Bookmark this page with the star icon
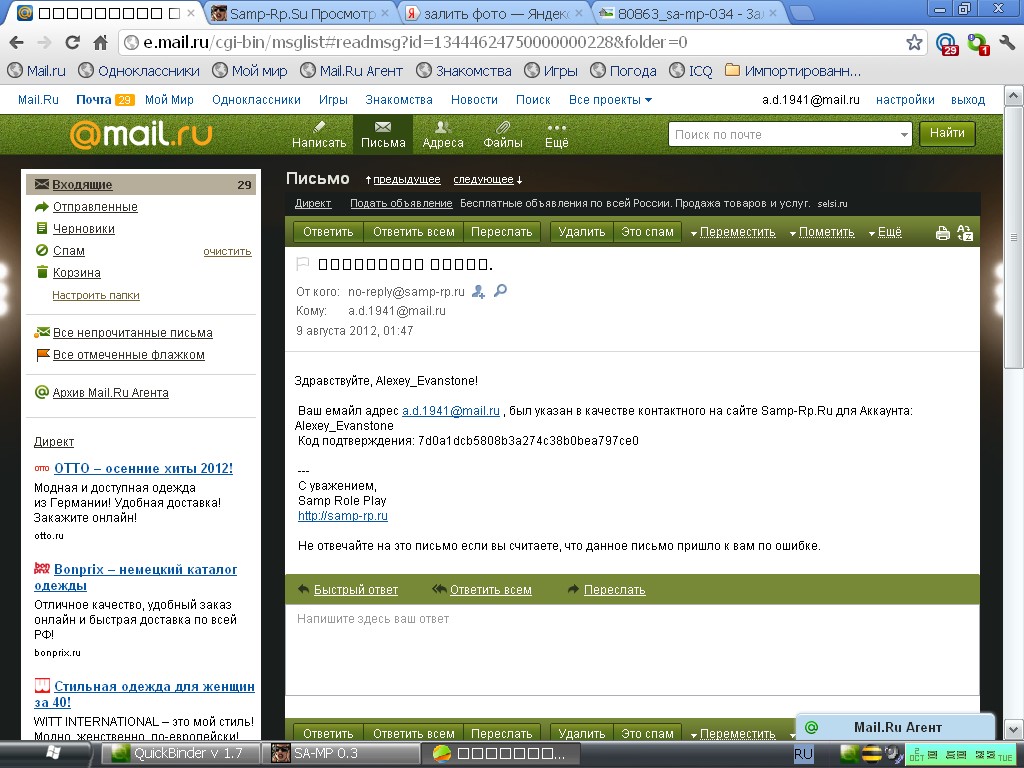The height and width of the screenshot is (768, 1024). 914,42
